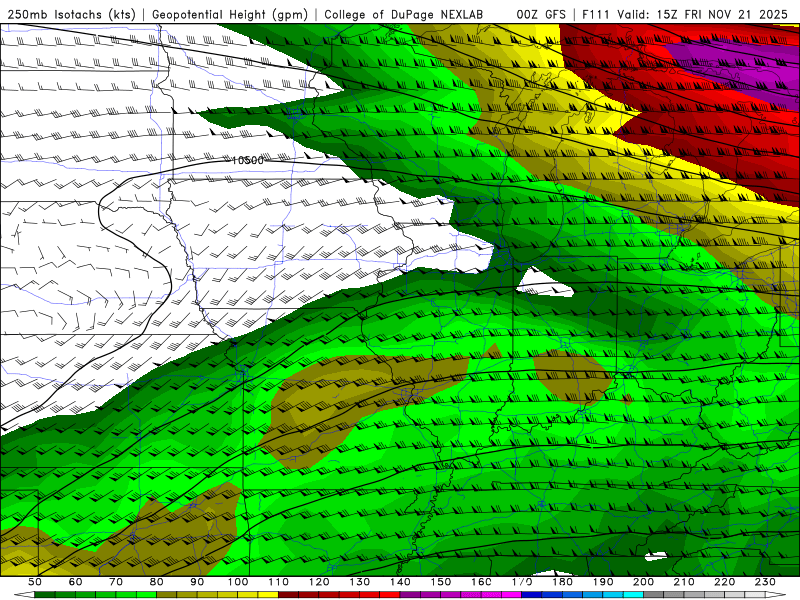This screenshot has width=800, height=600.
Task: Click the legend value 190
Action: click(x=603, y=582)
